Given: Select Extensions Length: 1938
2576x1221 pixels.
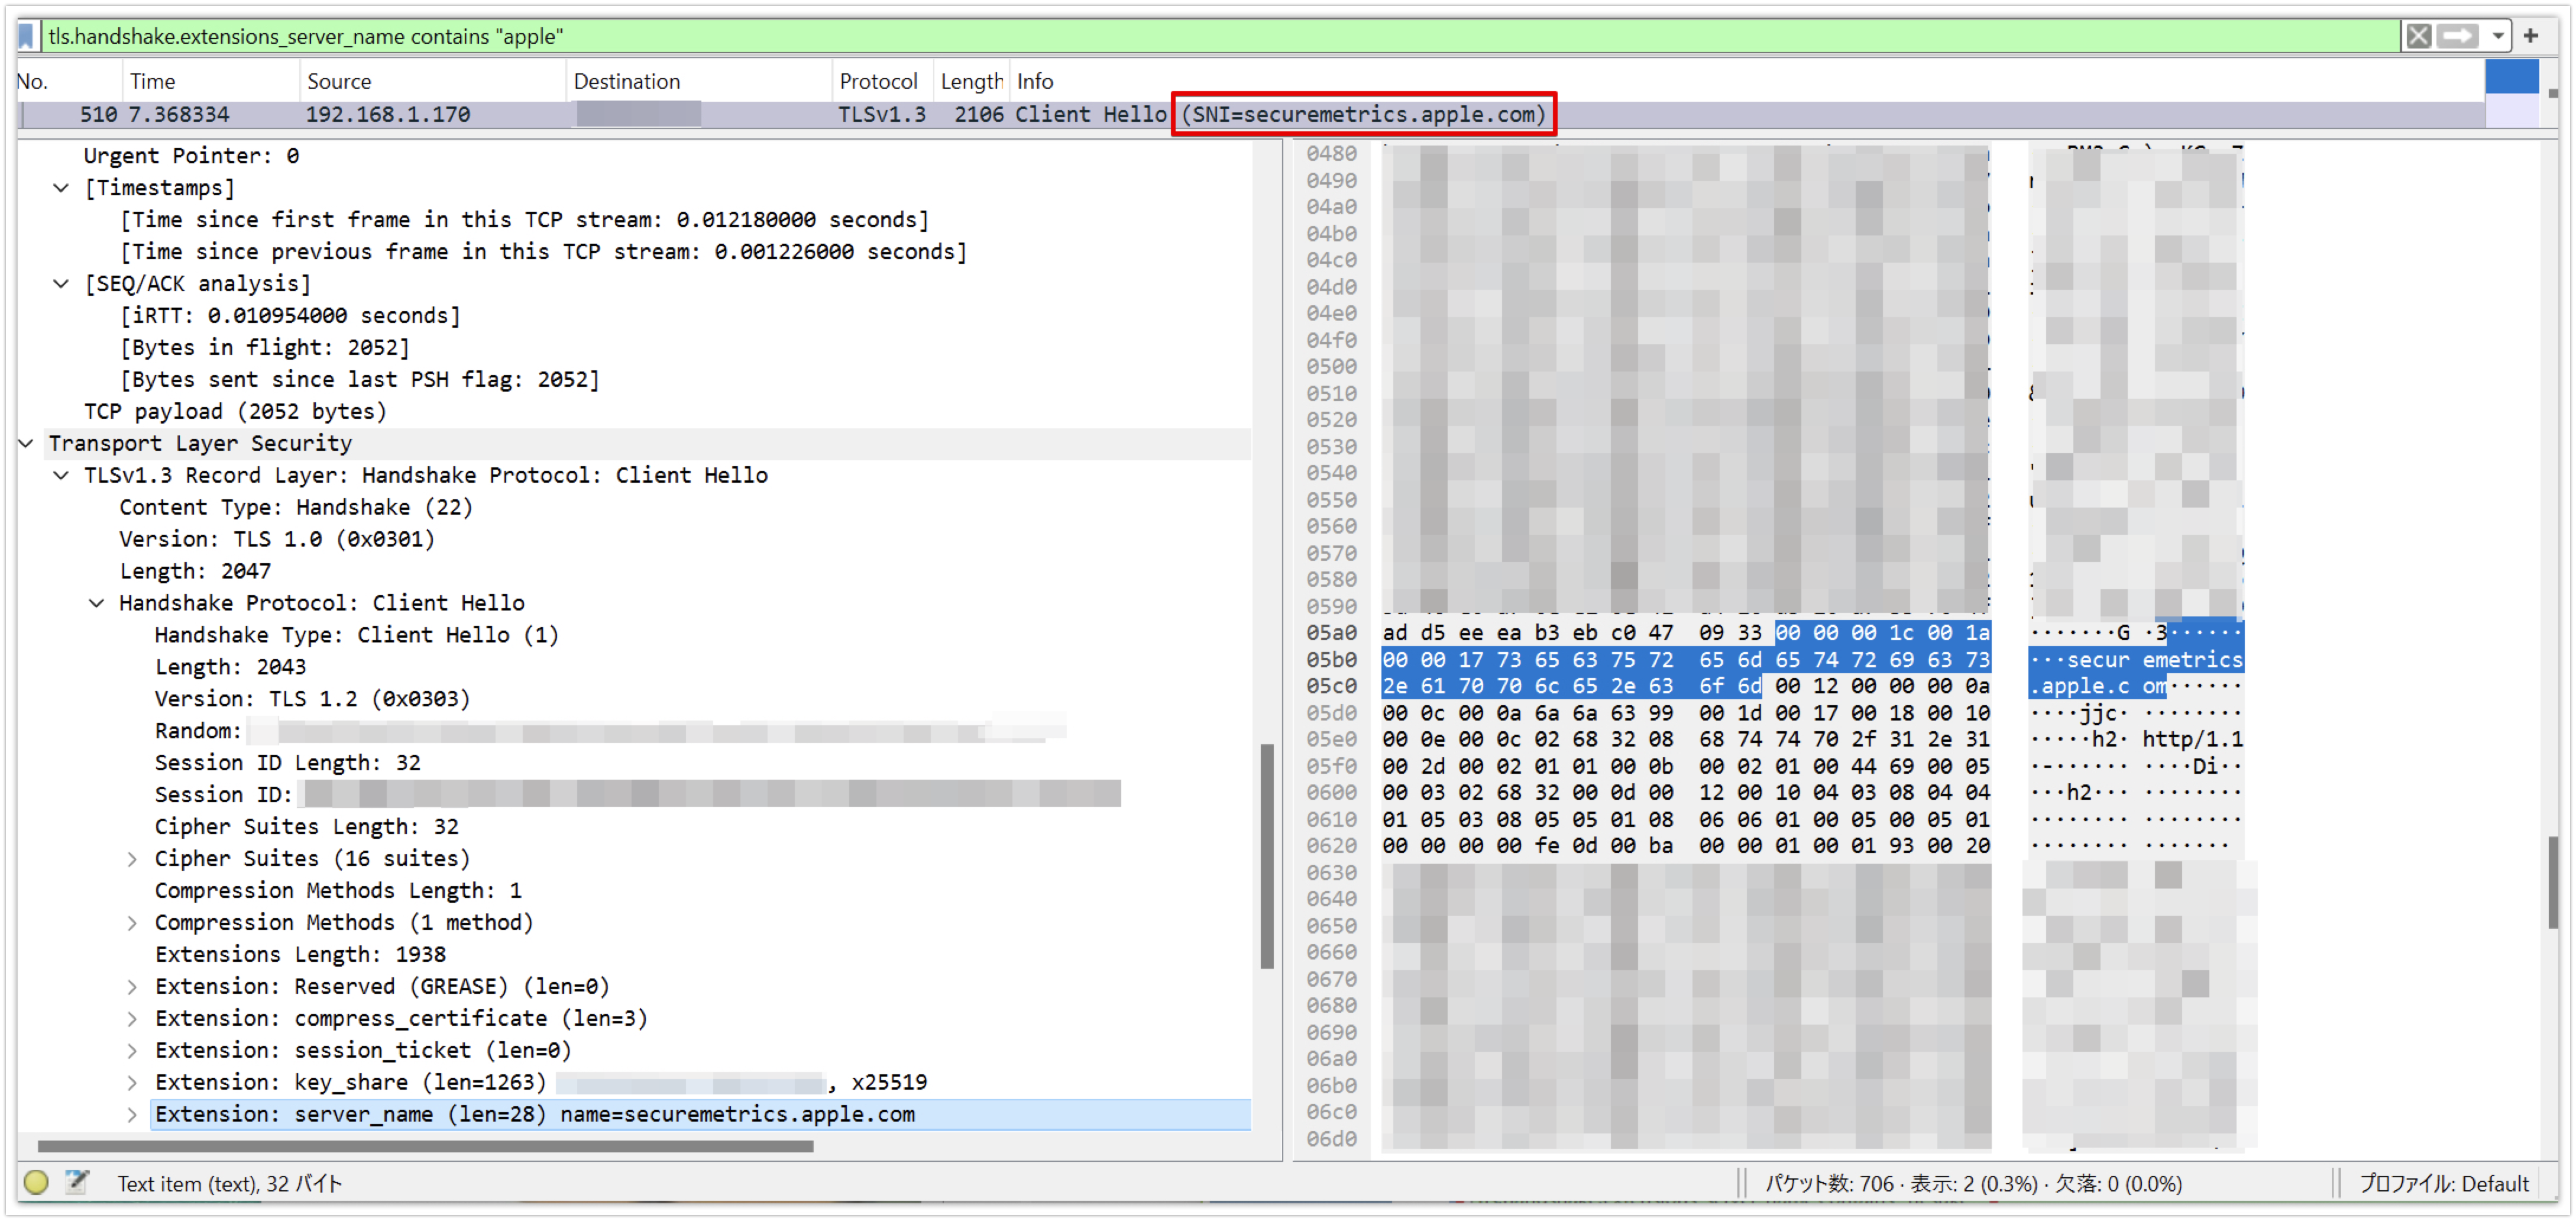Looking at the screenshot, I should [300, 954].
